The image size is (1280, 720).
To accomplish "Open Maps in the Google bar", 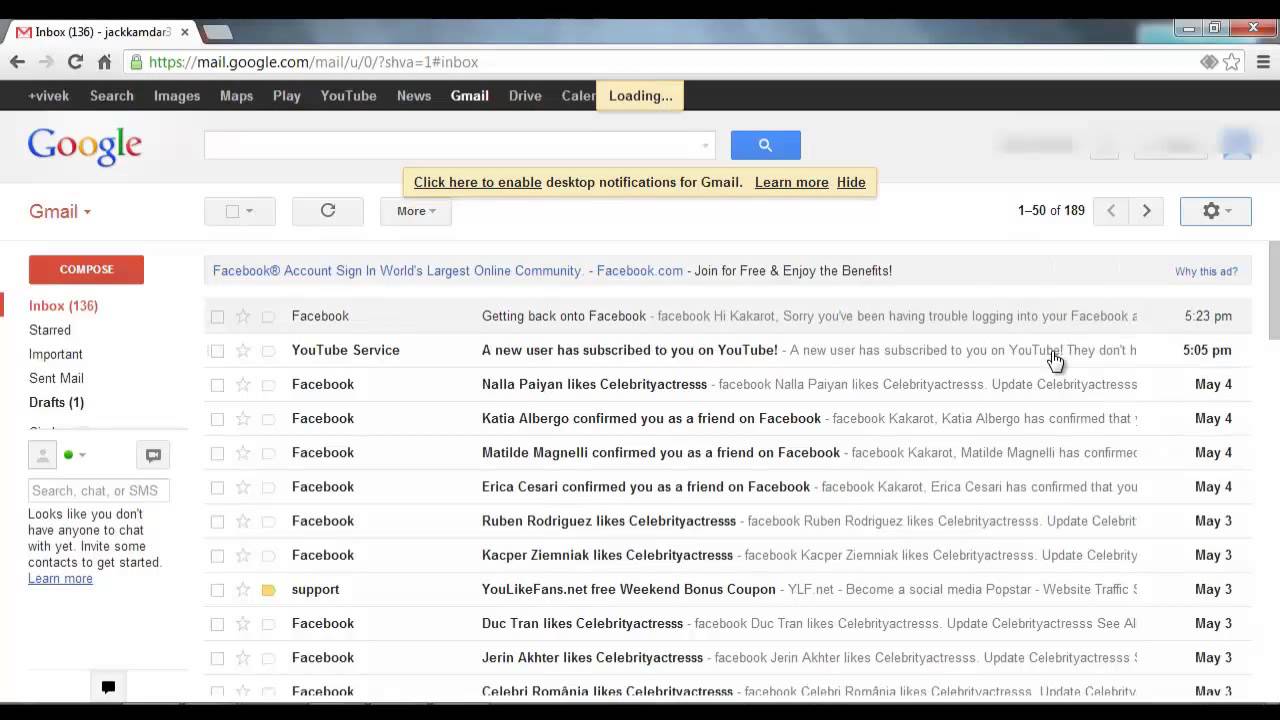I will pyautogui.click(x=236, y=96).
